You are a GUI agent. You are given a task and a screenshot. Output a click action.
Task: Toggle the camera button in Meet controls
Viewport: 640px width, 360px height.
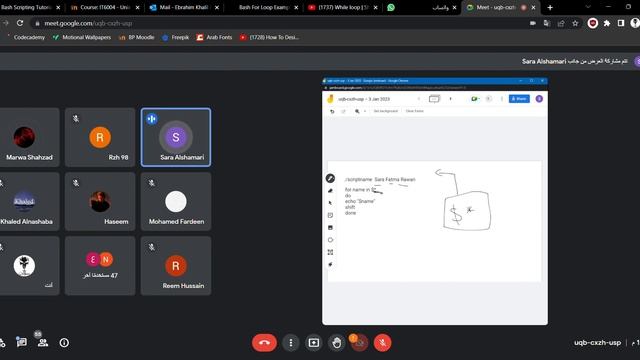[x=360, y=343]
